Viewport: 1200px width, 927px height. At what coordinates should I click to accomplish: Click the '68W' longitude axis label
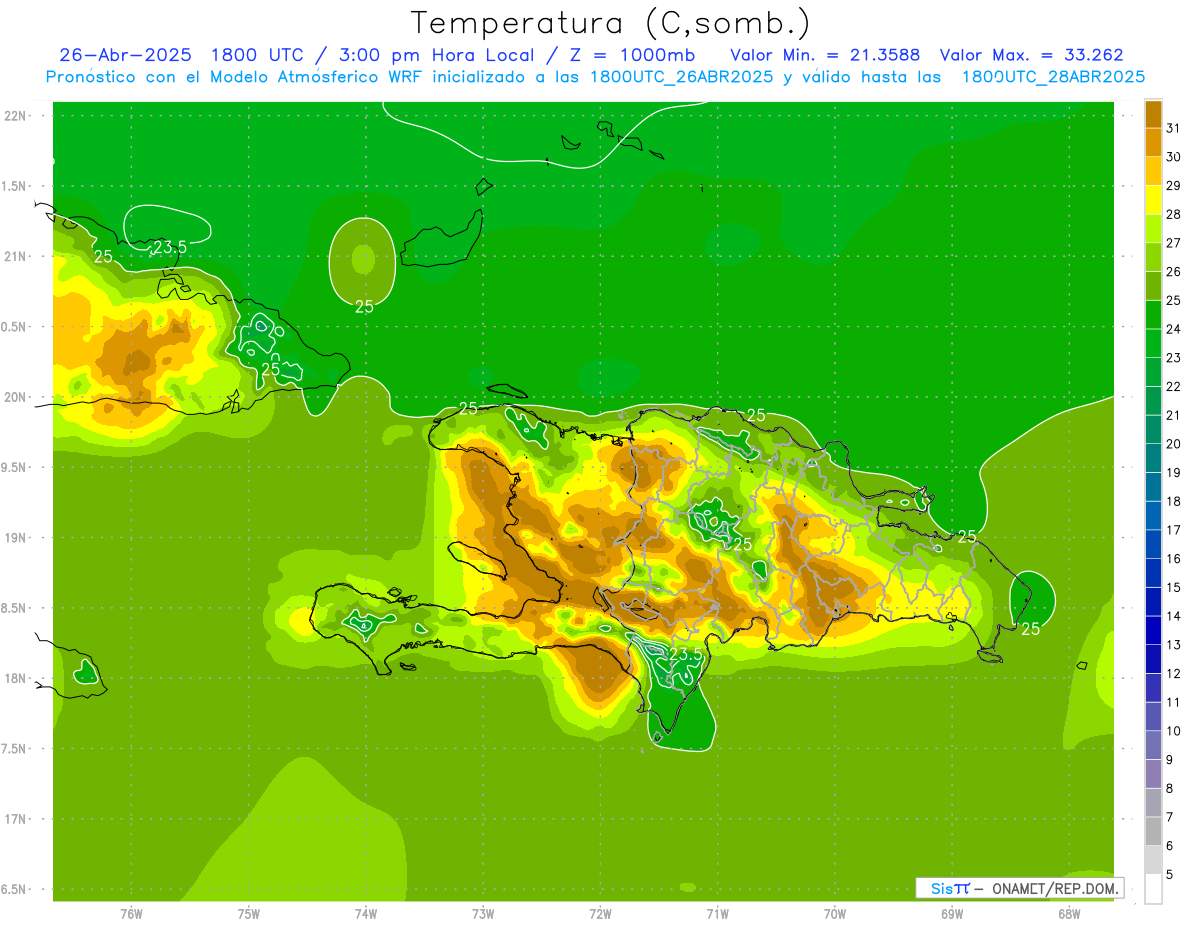click(x=1069, y=914)
